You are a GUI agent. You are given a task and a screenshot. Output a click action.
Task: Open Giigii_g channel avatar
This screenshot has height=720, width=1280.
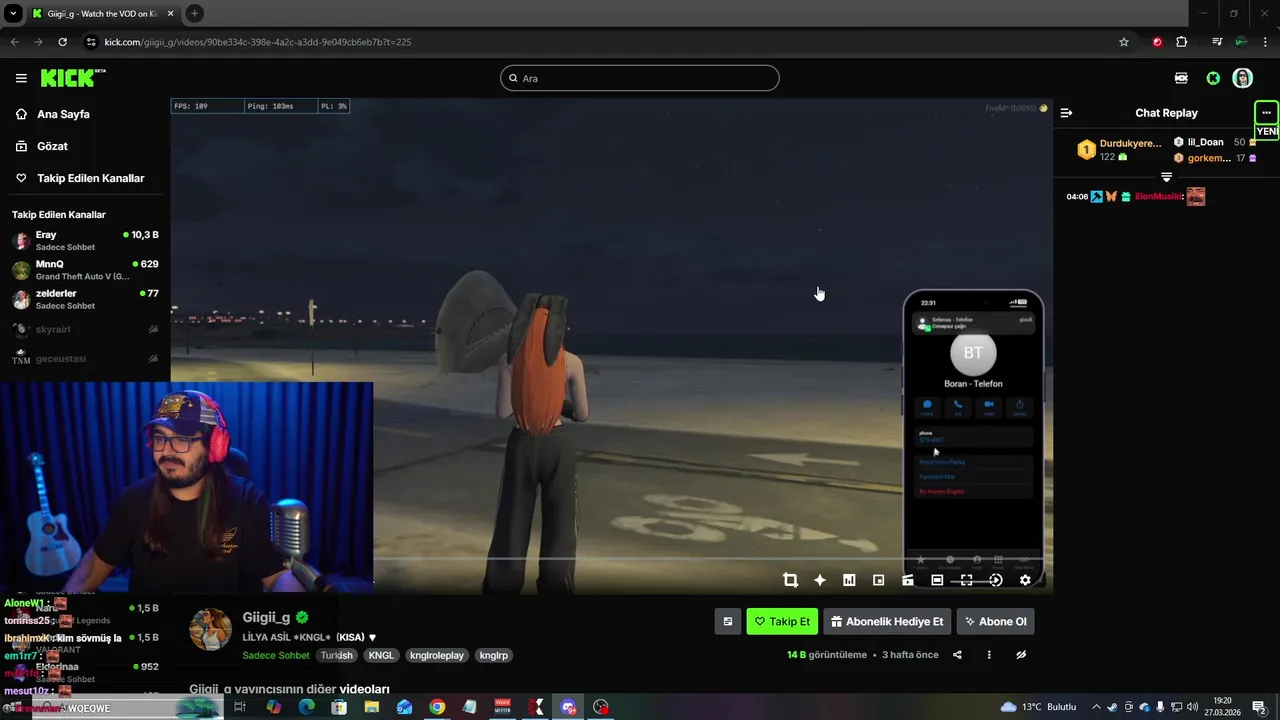click(x=210, y=630)
